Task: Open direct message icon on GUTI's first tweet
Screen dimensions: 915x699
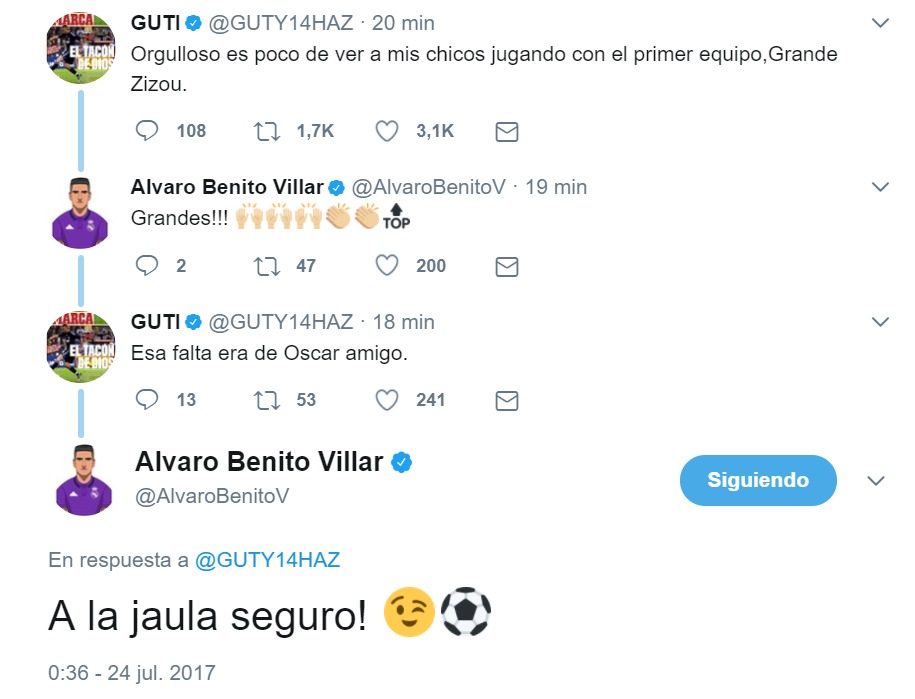Action: 506,130
